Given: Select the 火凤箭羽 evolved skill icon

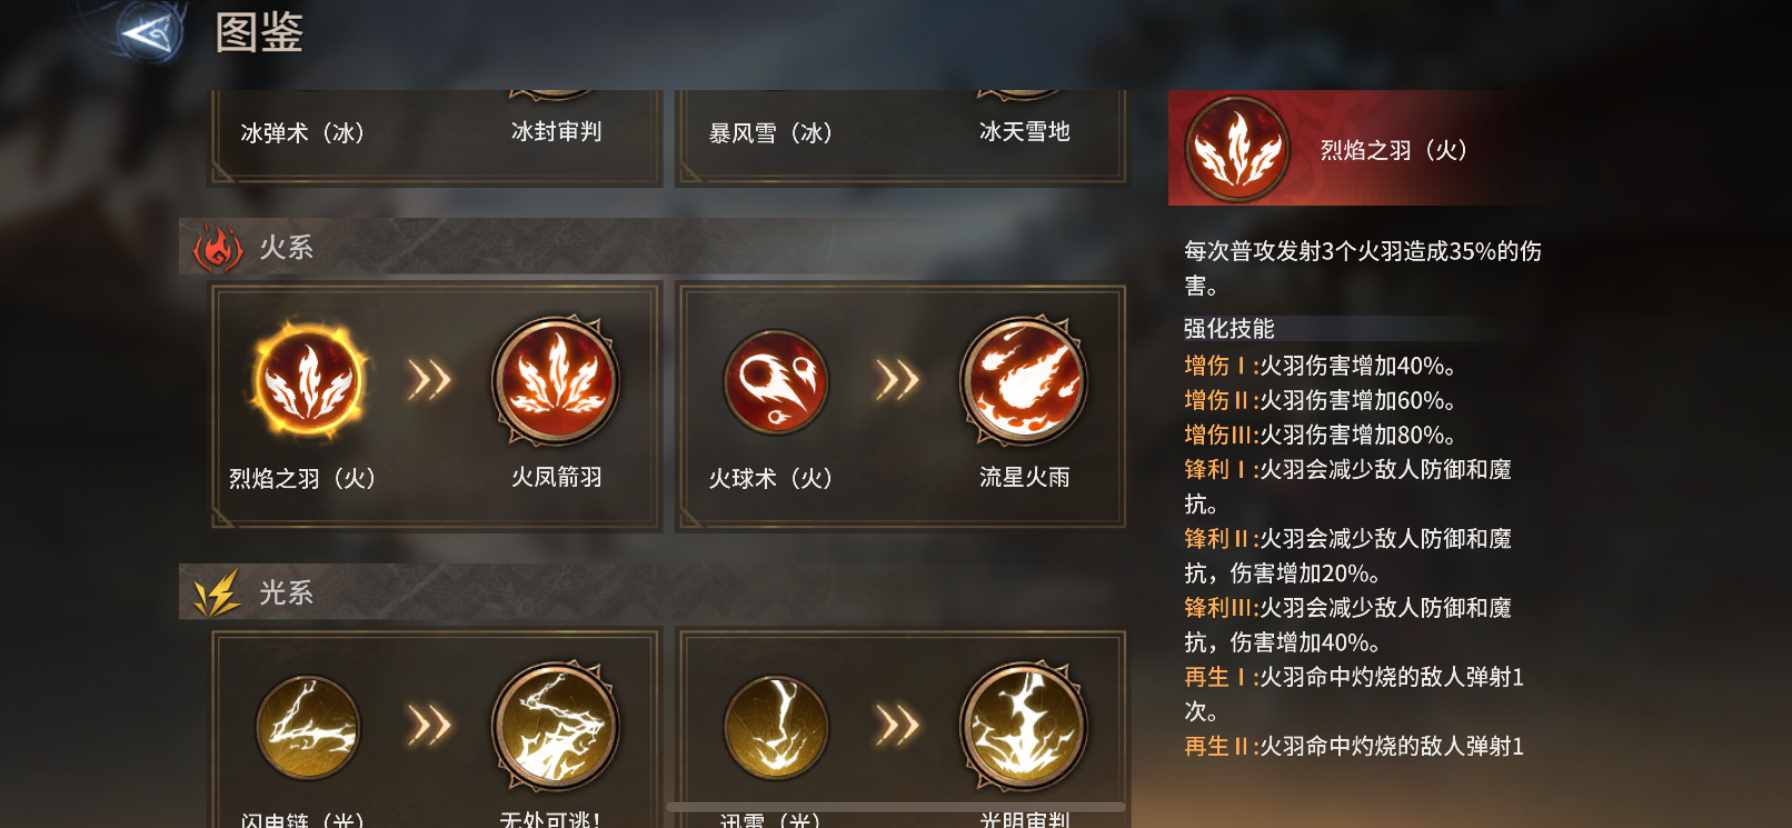Looking at the screenshot, I should pyautogui.click(x=556, y=381).
